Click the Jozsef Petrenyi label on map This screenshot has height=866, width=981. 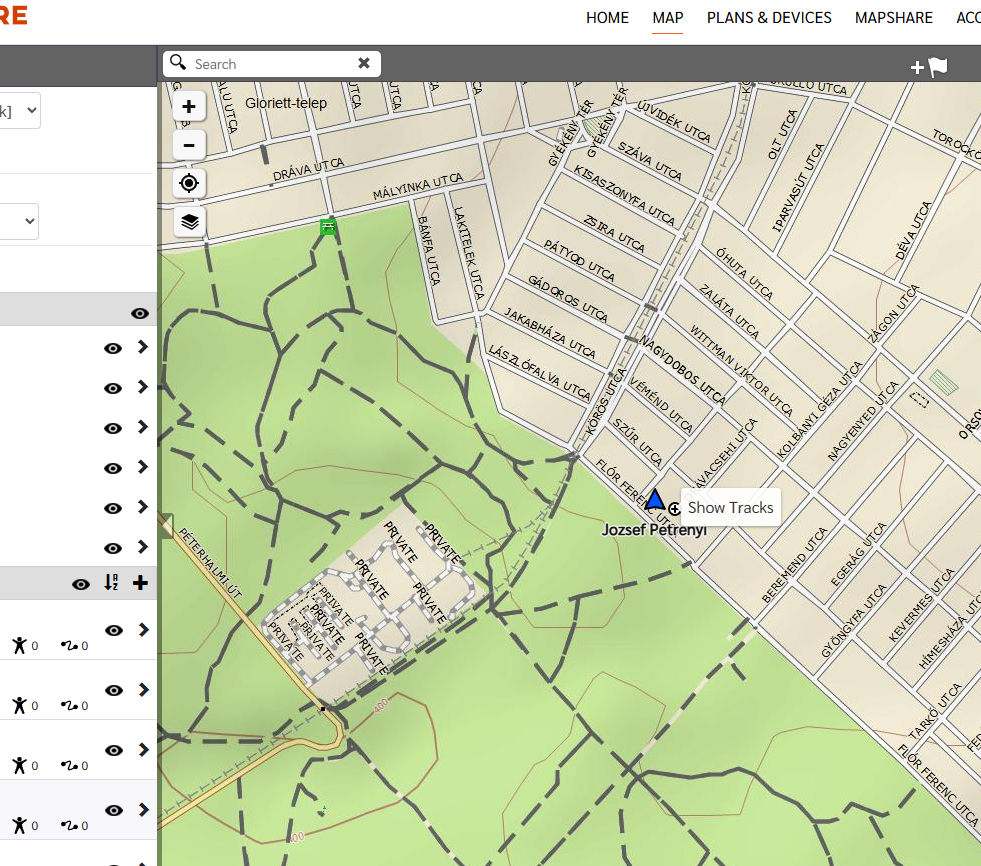(654, 530)
